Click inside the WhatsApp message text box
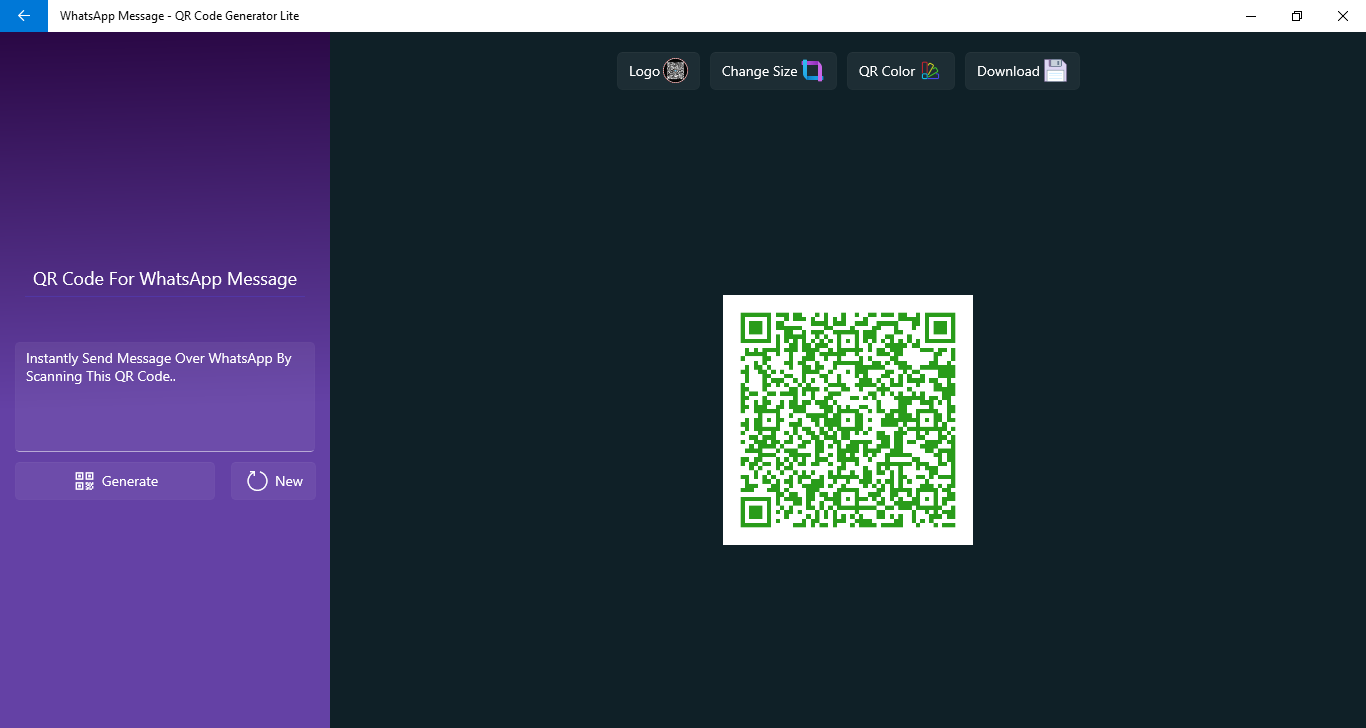This screenshot has height=728, width=1366. click(165, 397)
